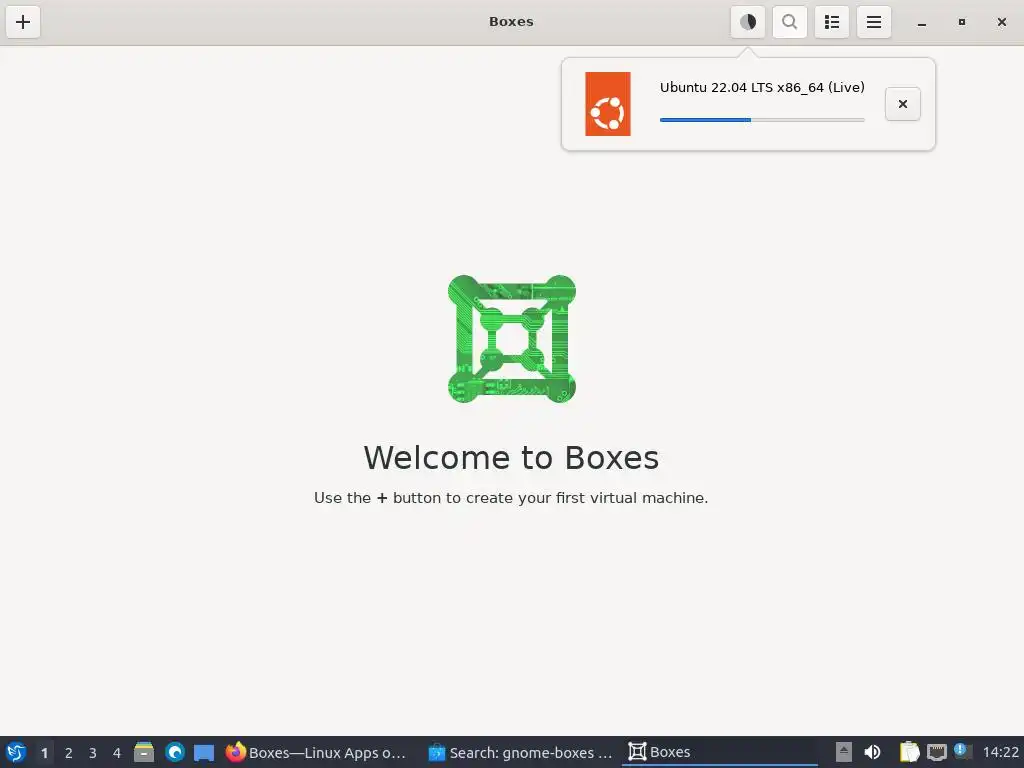Screen dimensions: 1024x768
Task: Open the network status tray icon
Action: pos(936,752)
